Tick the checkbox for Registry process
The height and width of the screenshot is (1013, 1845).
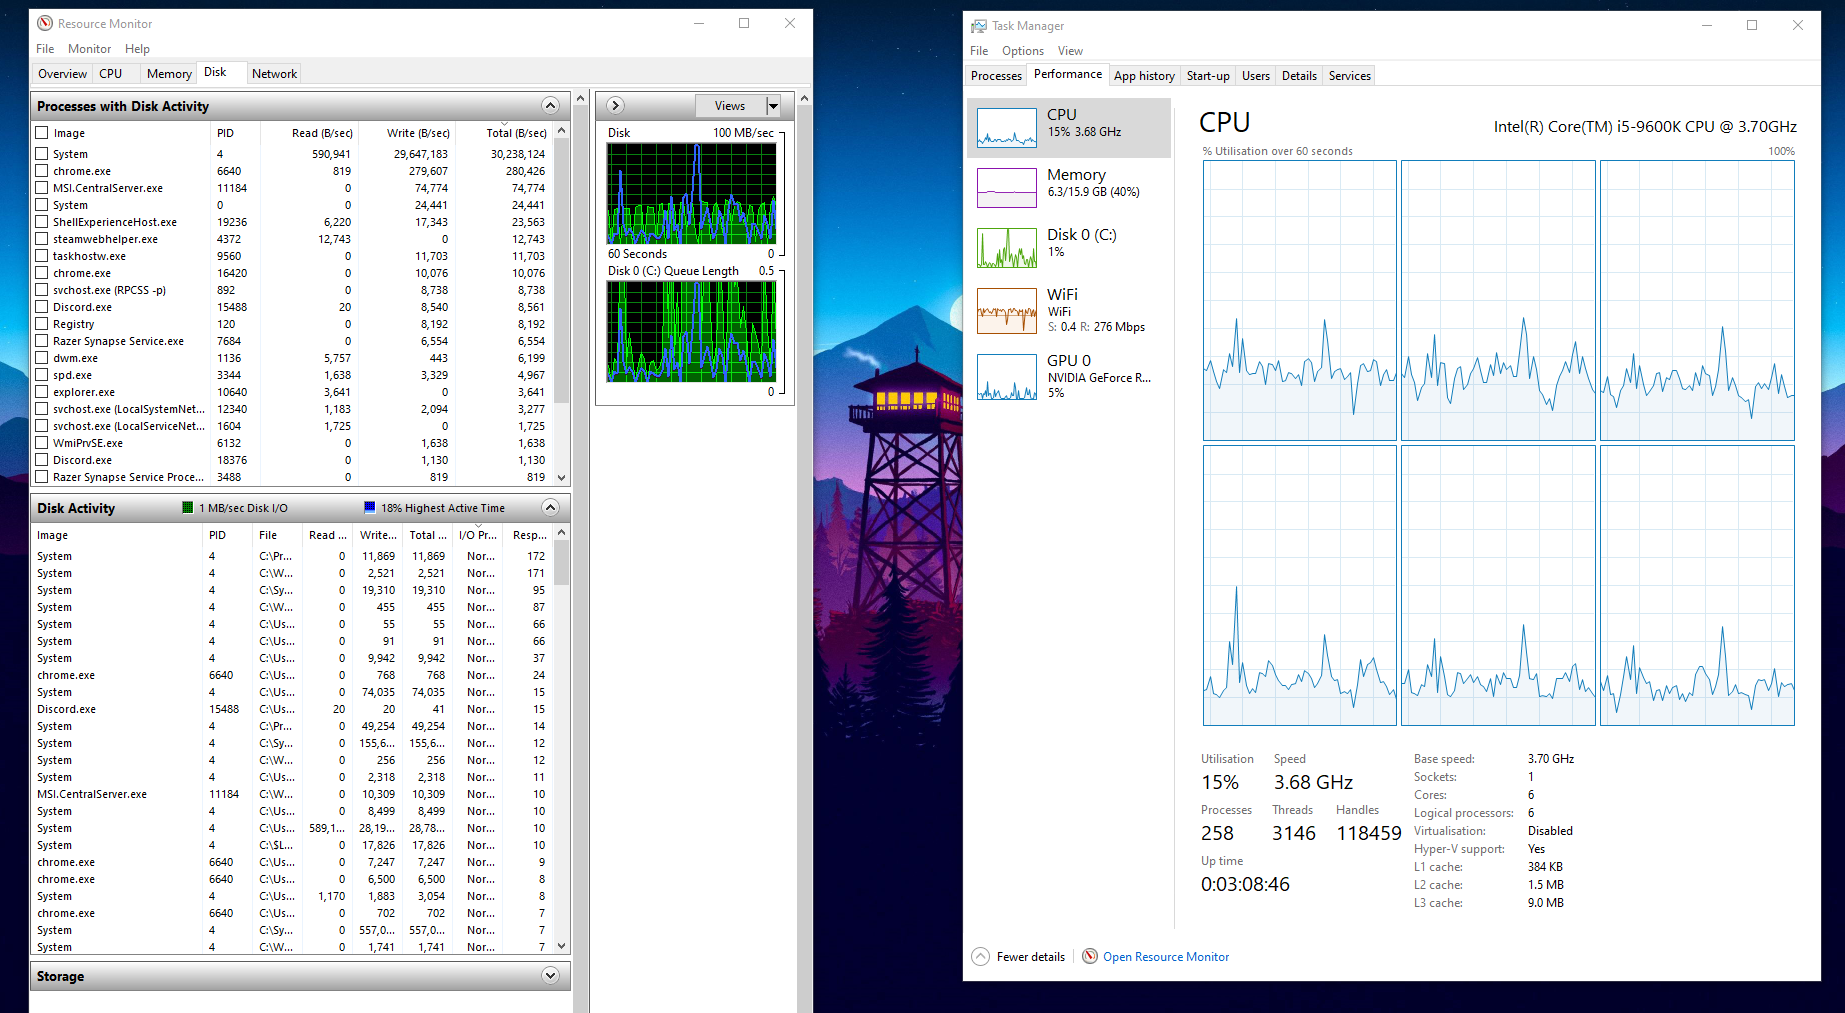pos(42,324)
